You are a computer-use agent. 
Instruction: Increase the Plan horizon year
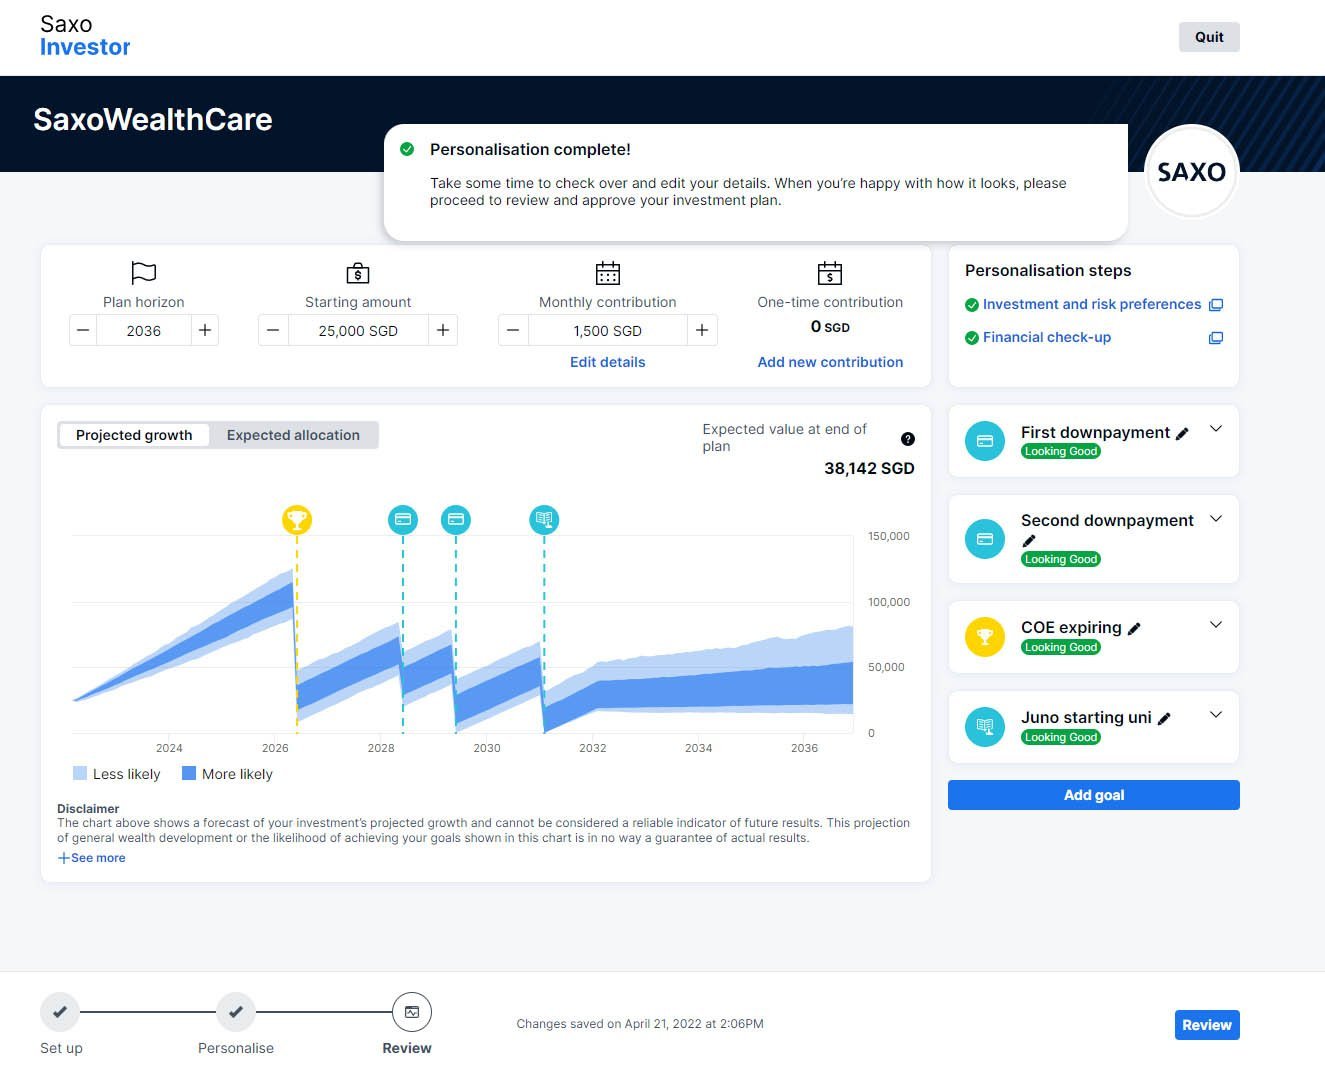(205, 330)
